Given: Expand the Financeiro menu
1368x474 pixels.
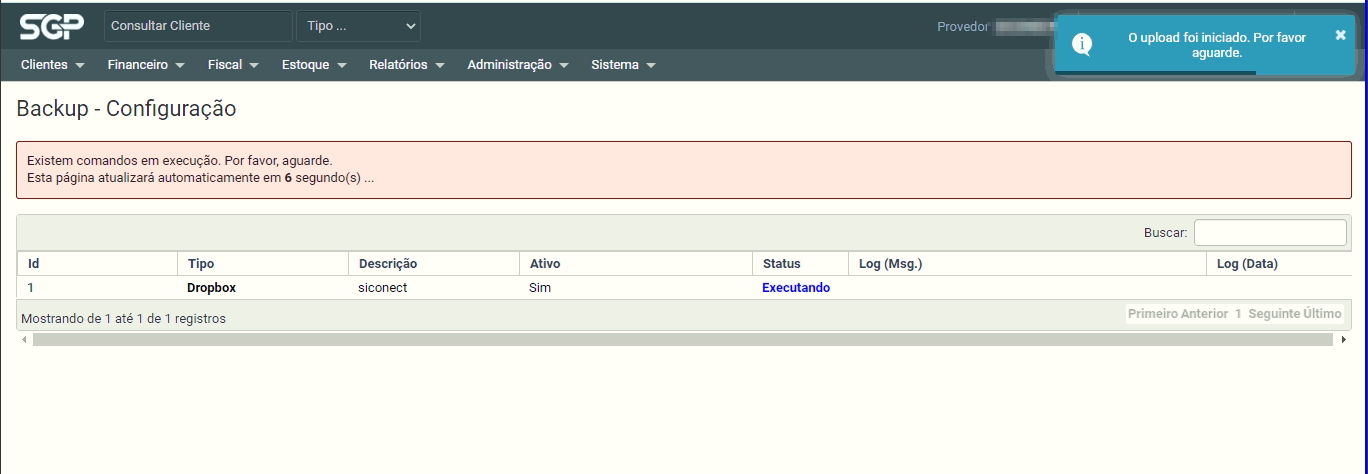Looking at the screenshot, I should [146, 65].
